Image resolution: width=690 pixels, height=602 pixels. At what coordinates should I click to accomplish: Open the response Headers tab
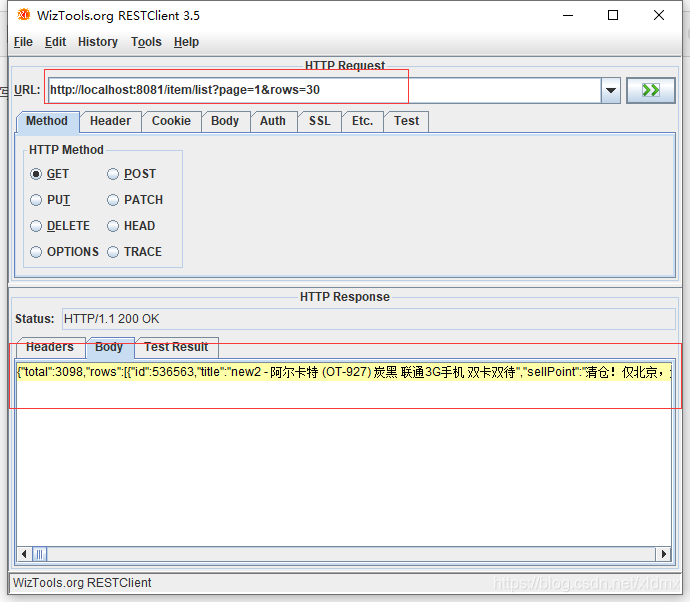point(50,347)
